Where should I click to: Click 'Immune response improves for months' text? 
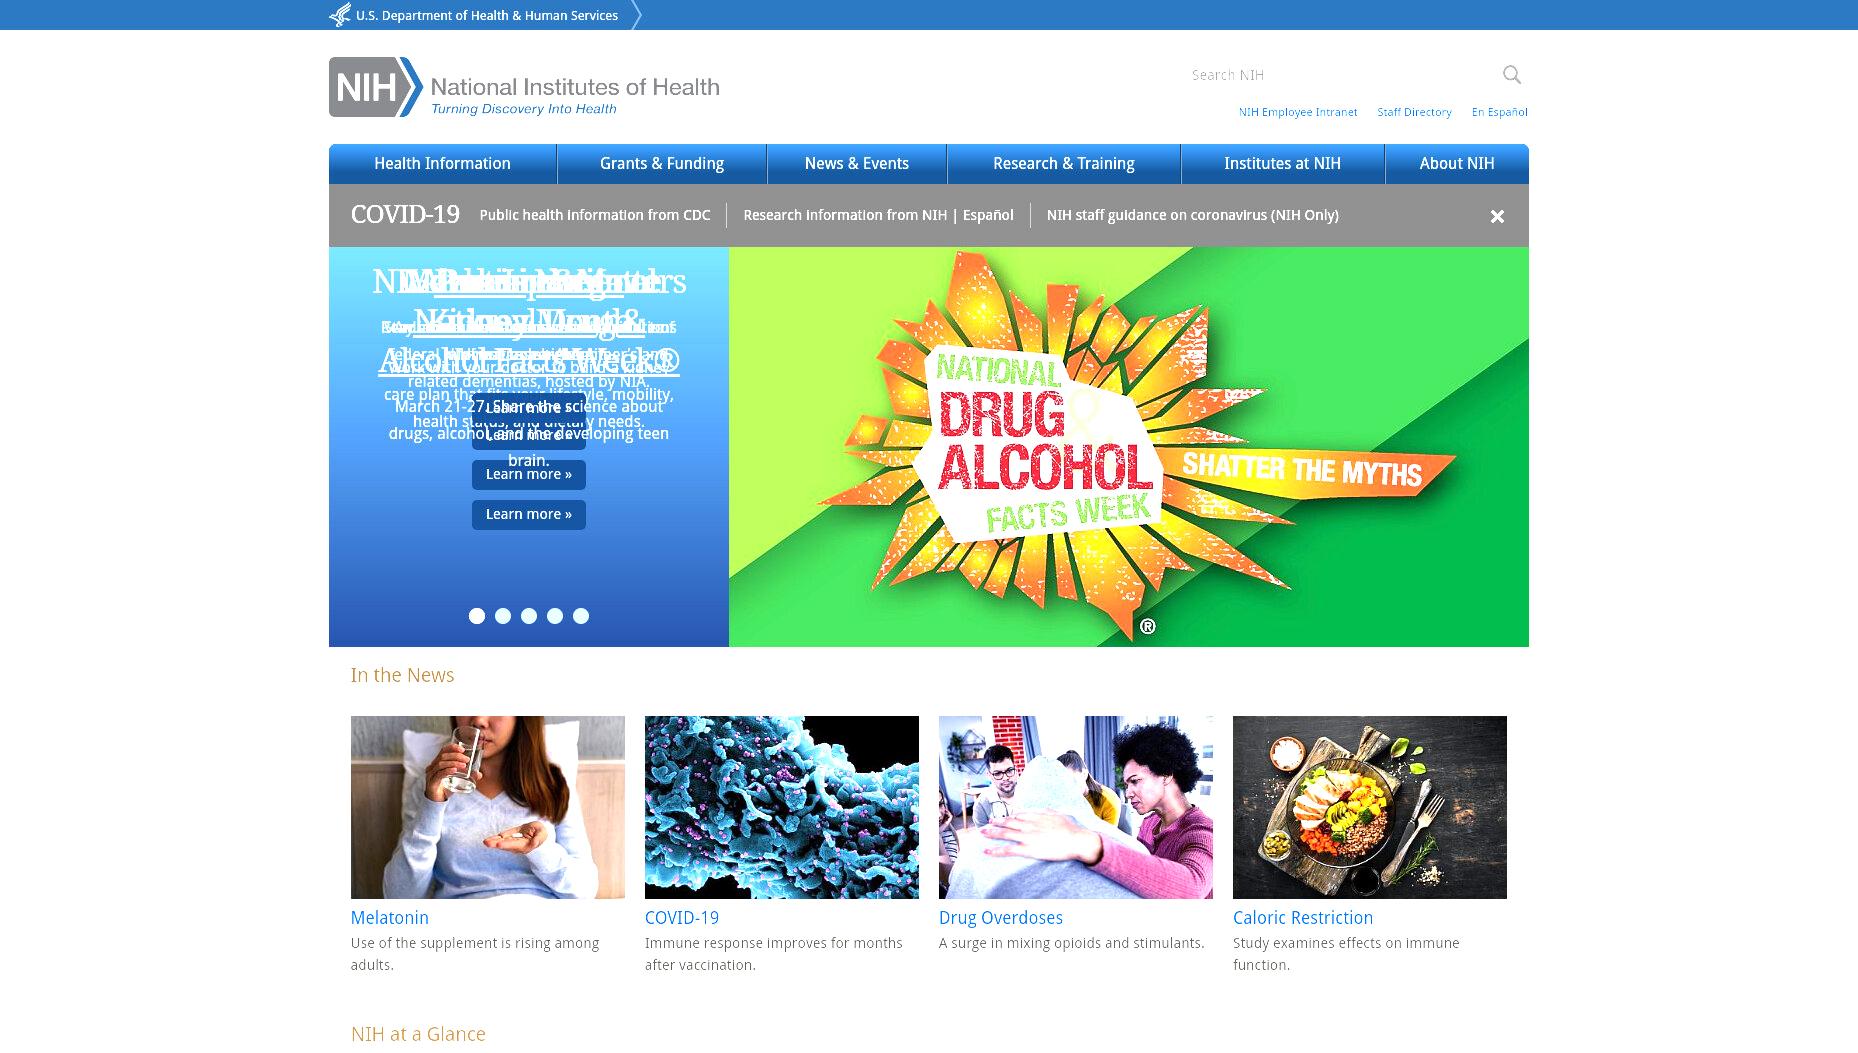click(774, 954)
